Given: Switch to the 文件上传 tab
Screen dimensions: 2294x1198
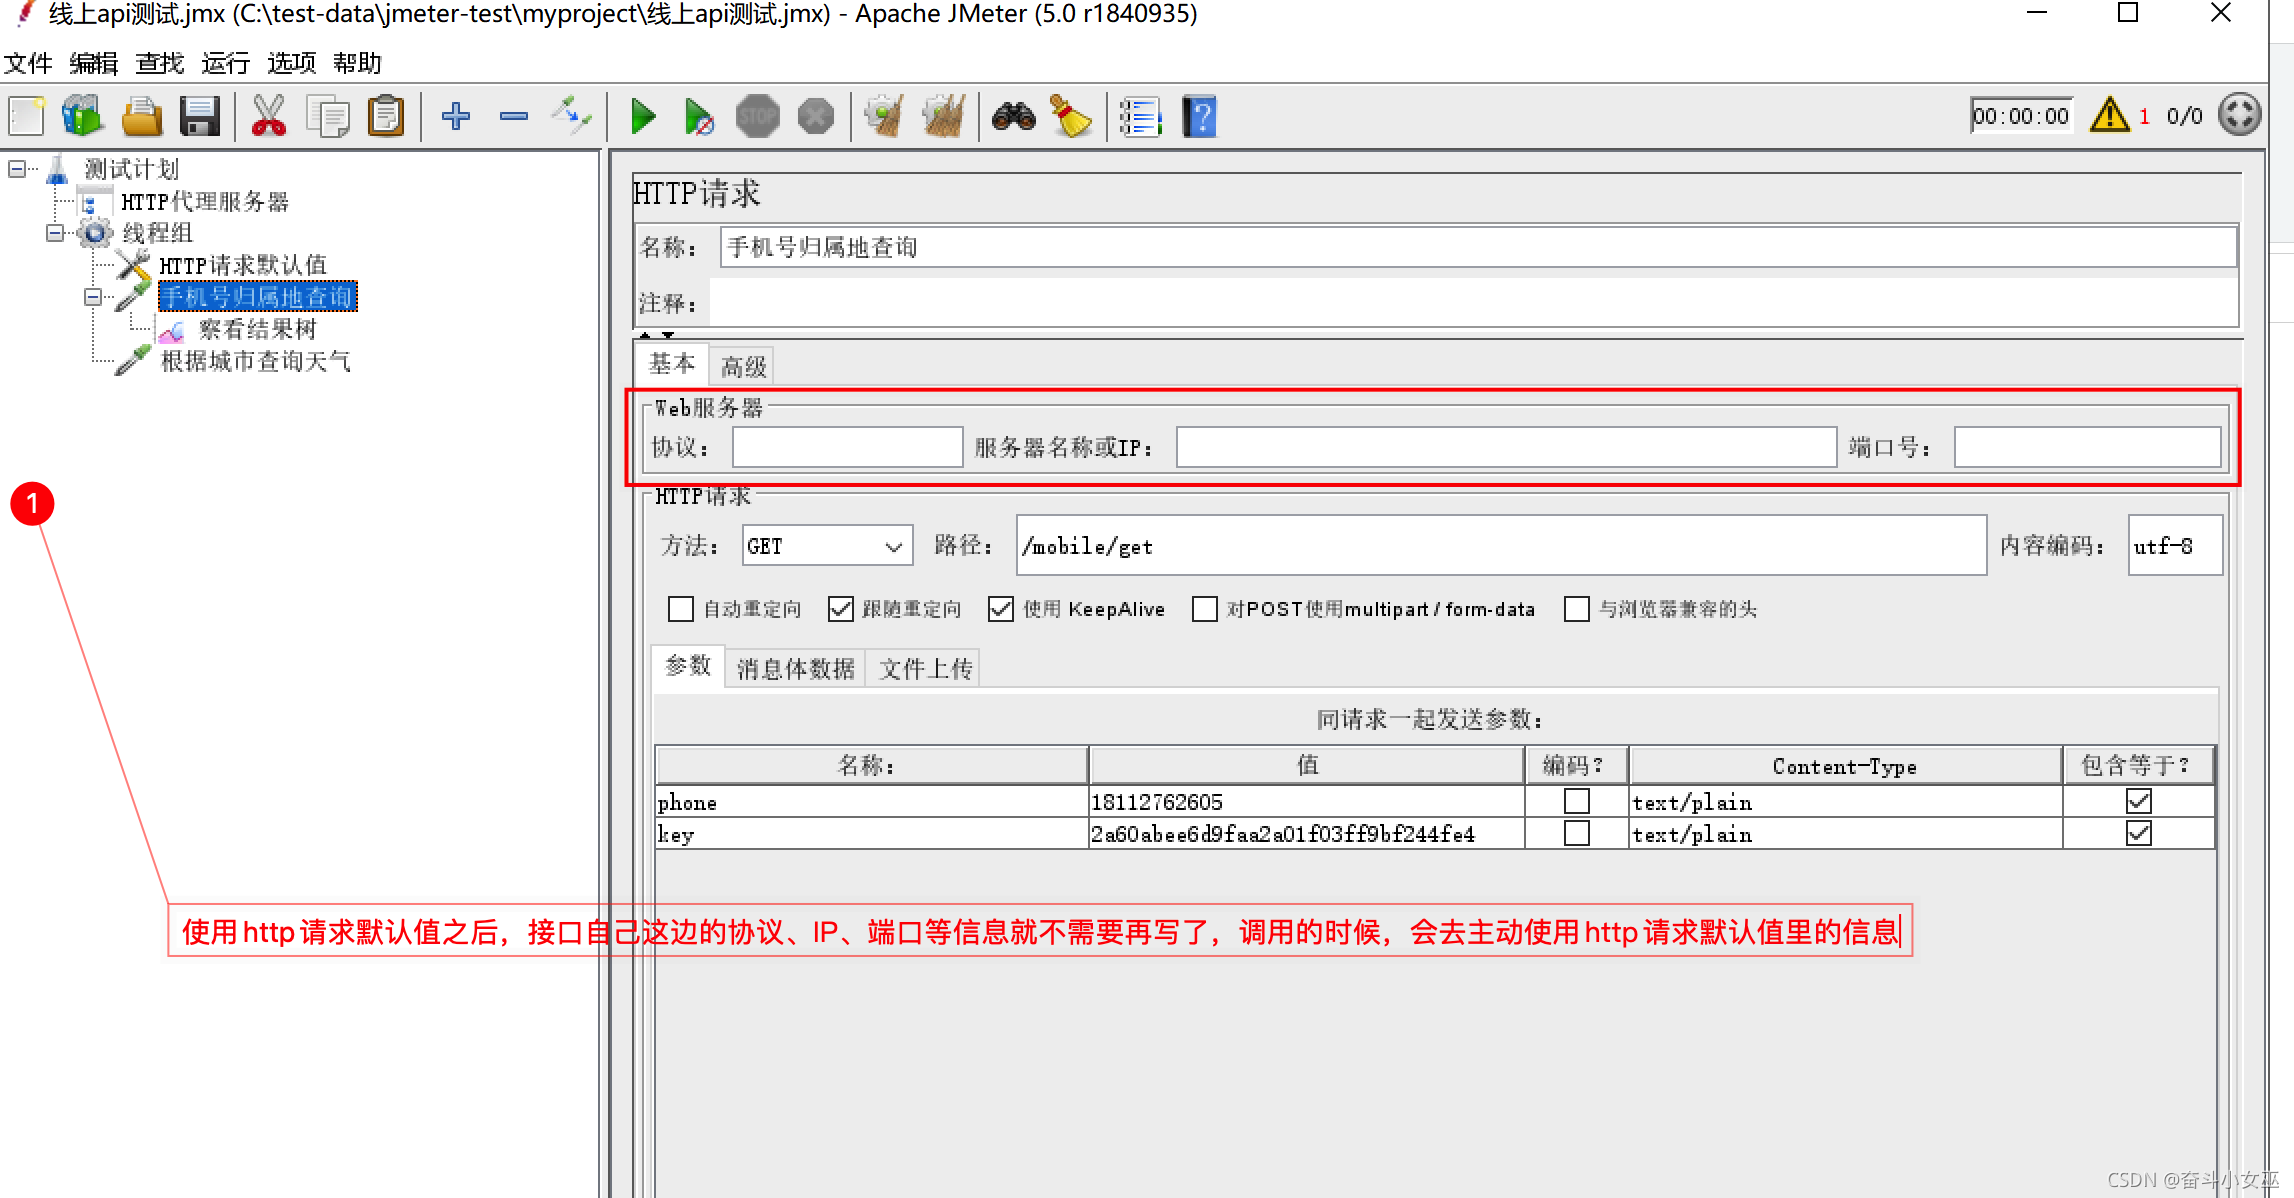Looking at the screenshot, I should click(925, 669).
